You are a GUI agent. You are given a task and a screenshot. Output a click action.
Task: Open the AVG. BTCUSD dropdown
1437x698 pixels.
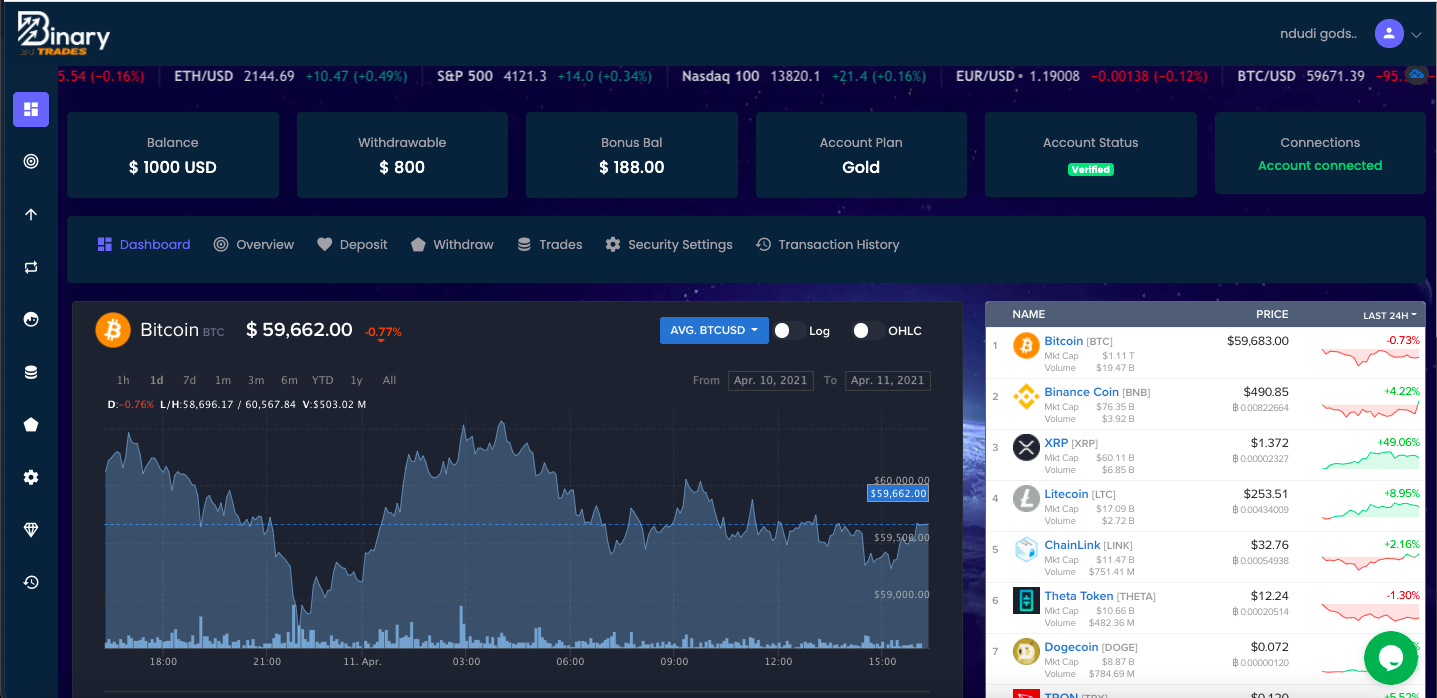click(x=714, y=331)
